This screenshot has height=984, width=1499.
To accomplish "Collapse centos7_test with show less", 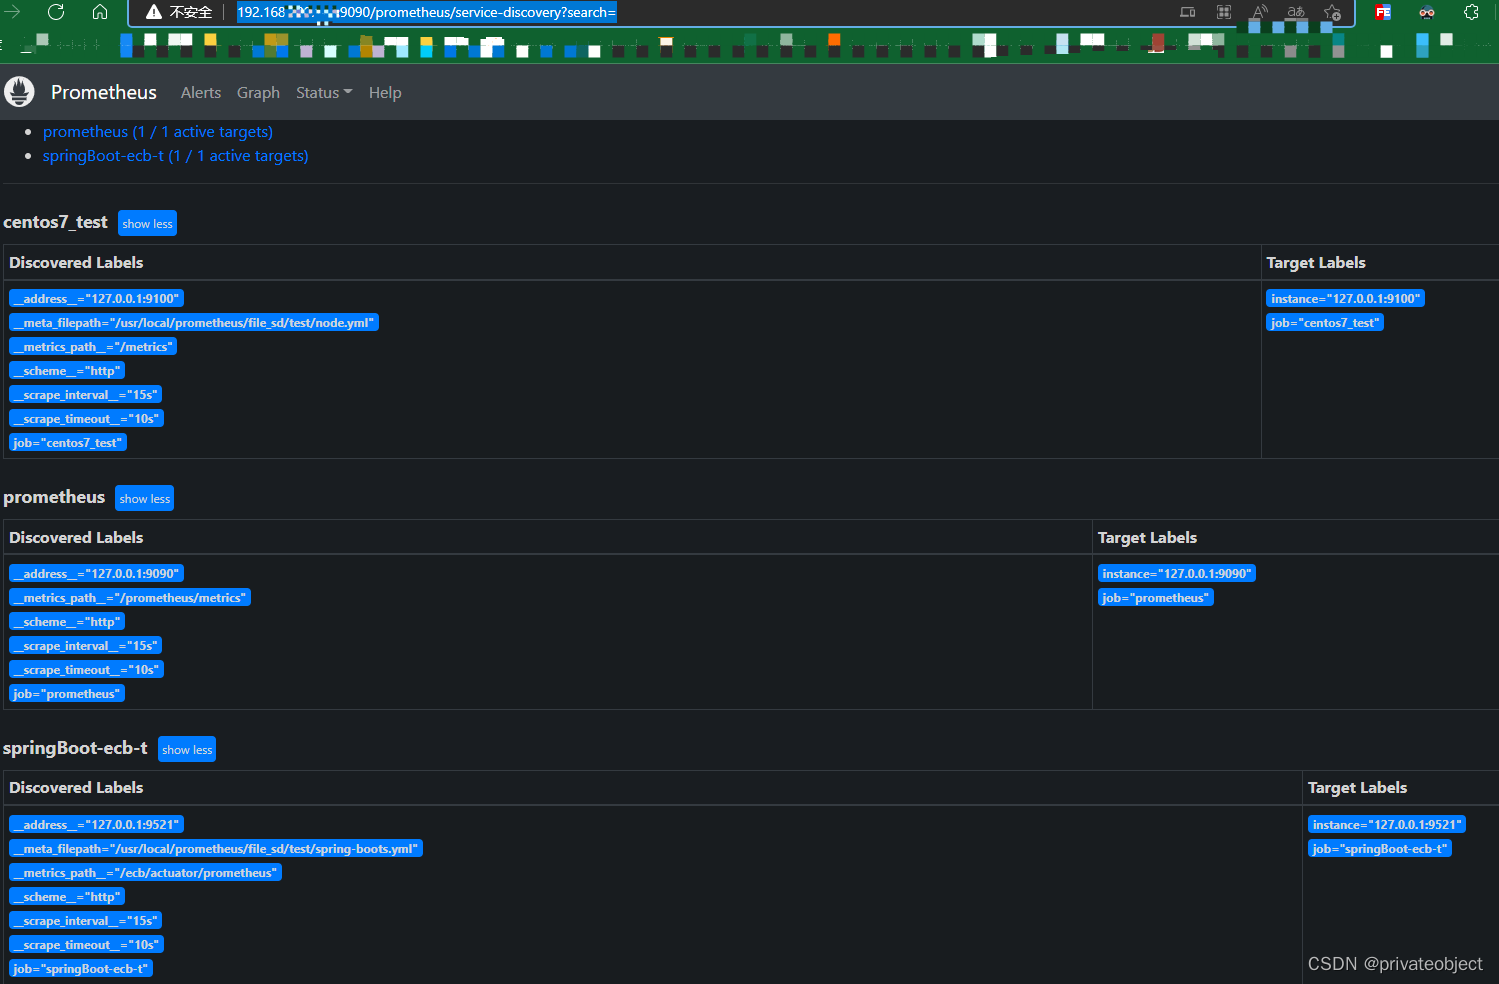I will (147, 223).
